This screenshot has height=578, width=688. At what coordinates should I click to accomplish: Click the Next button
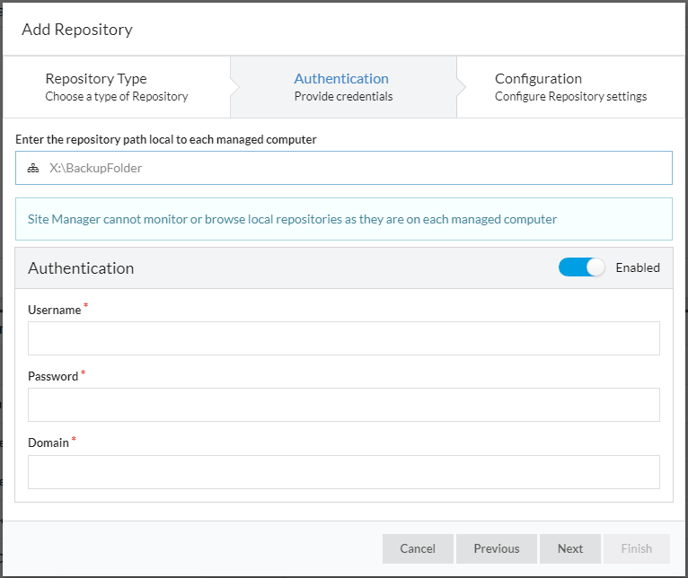(570, 549)
